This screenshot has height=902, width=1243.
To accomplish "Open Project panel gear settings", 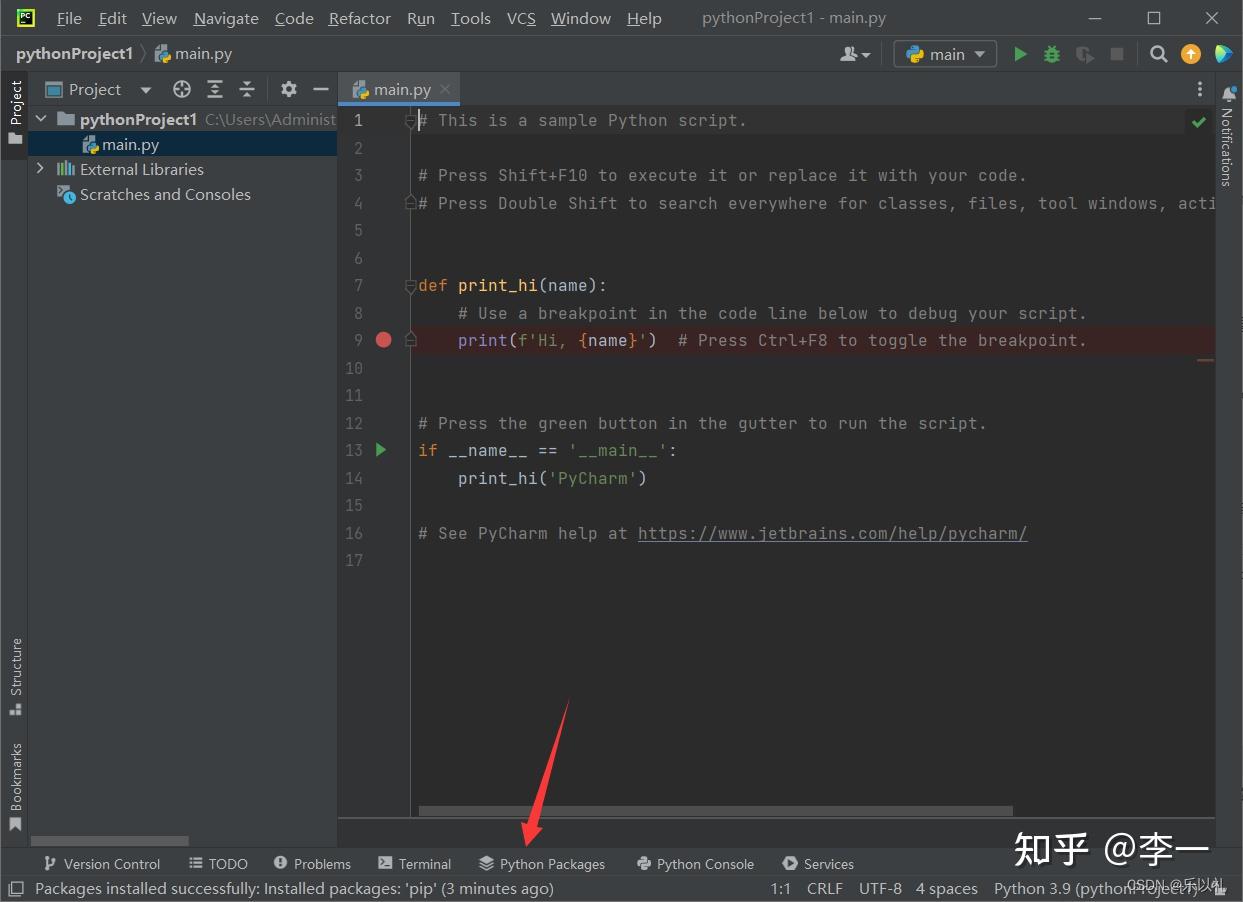I will click(289, 89).
